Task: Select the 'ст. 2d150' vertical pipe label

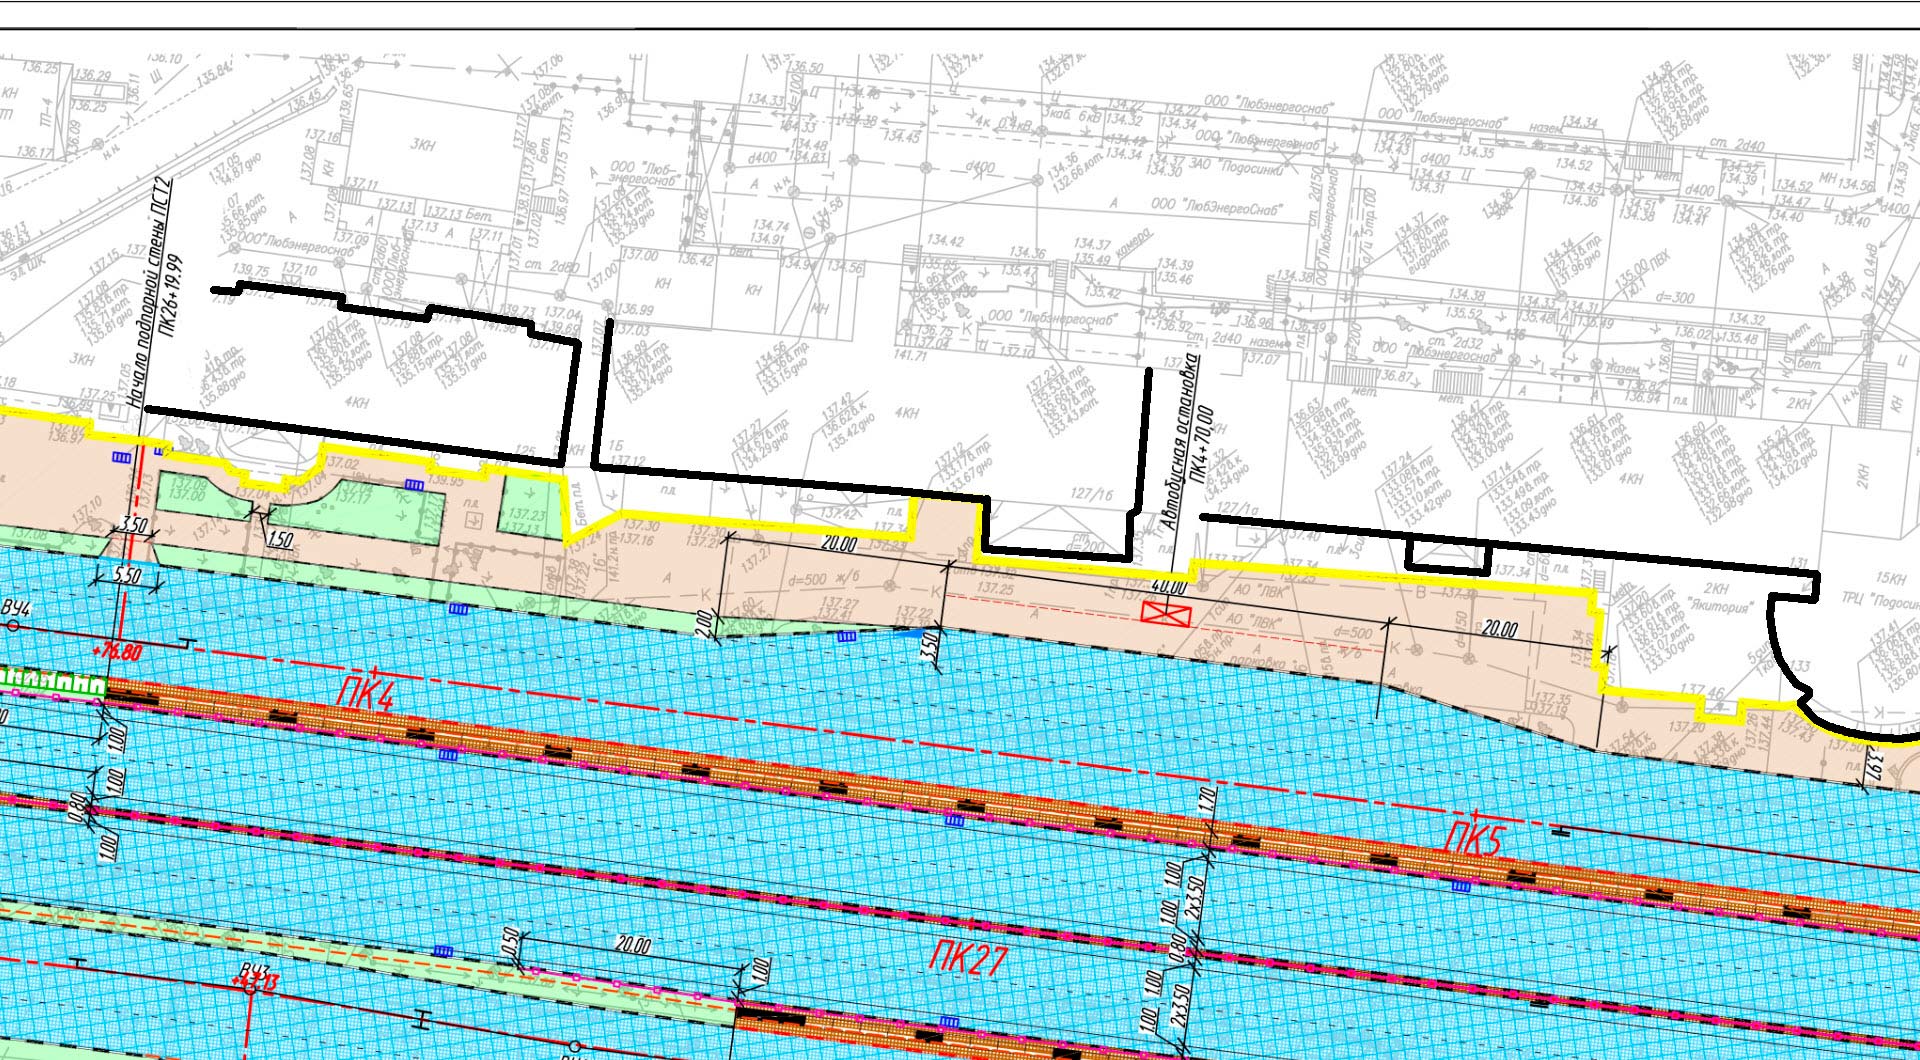Action: point(1314,197)
